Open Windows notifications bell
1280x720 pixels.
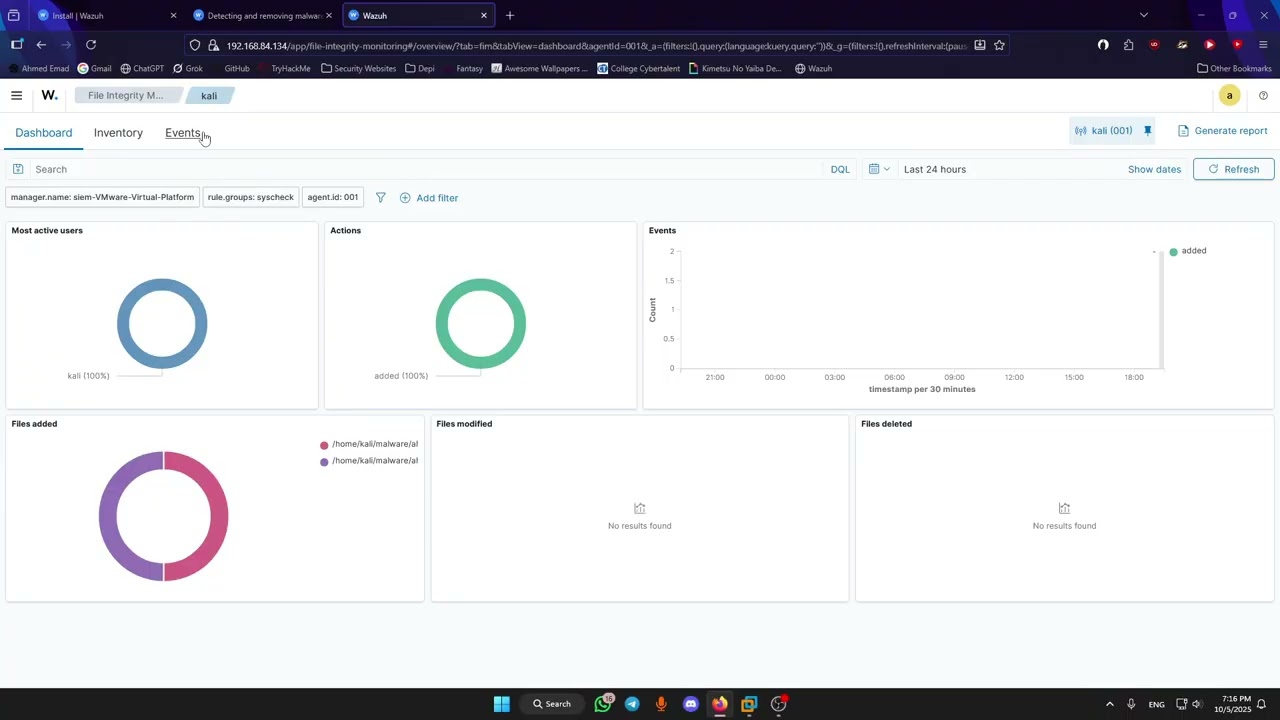(1262, 704)
